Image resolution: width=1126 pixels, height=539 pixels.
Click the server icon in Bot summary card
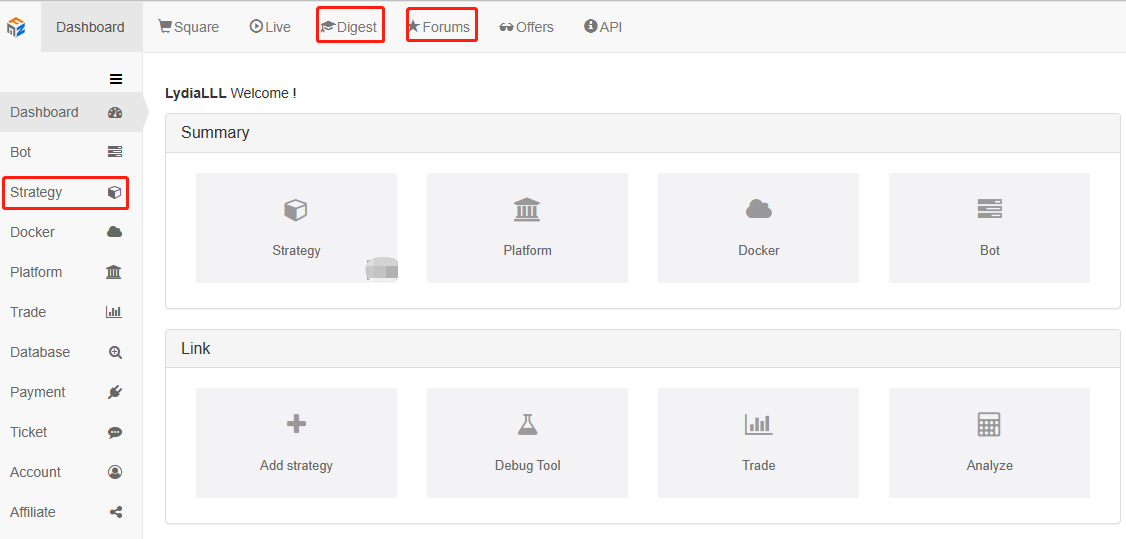pyautogui.click(x=990, y=209)
